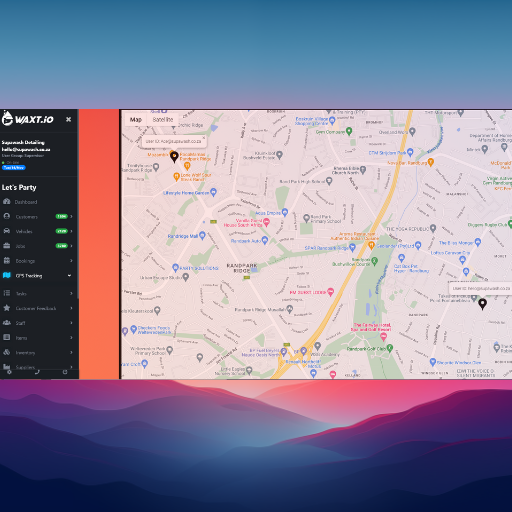512x512 pixels.
Task: Click the hello@ email address in the sidebar
Action: [26, 149]
